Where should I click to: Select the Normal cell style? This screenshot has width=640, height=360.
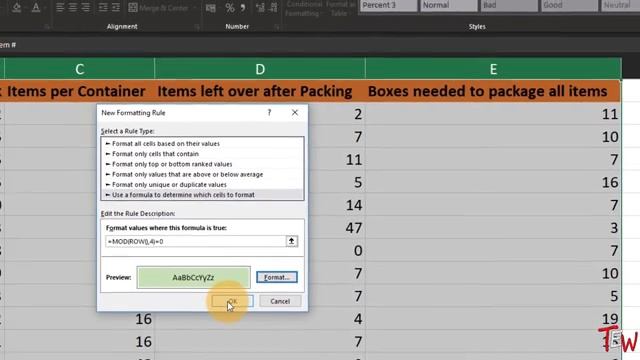448,5
